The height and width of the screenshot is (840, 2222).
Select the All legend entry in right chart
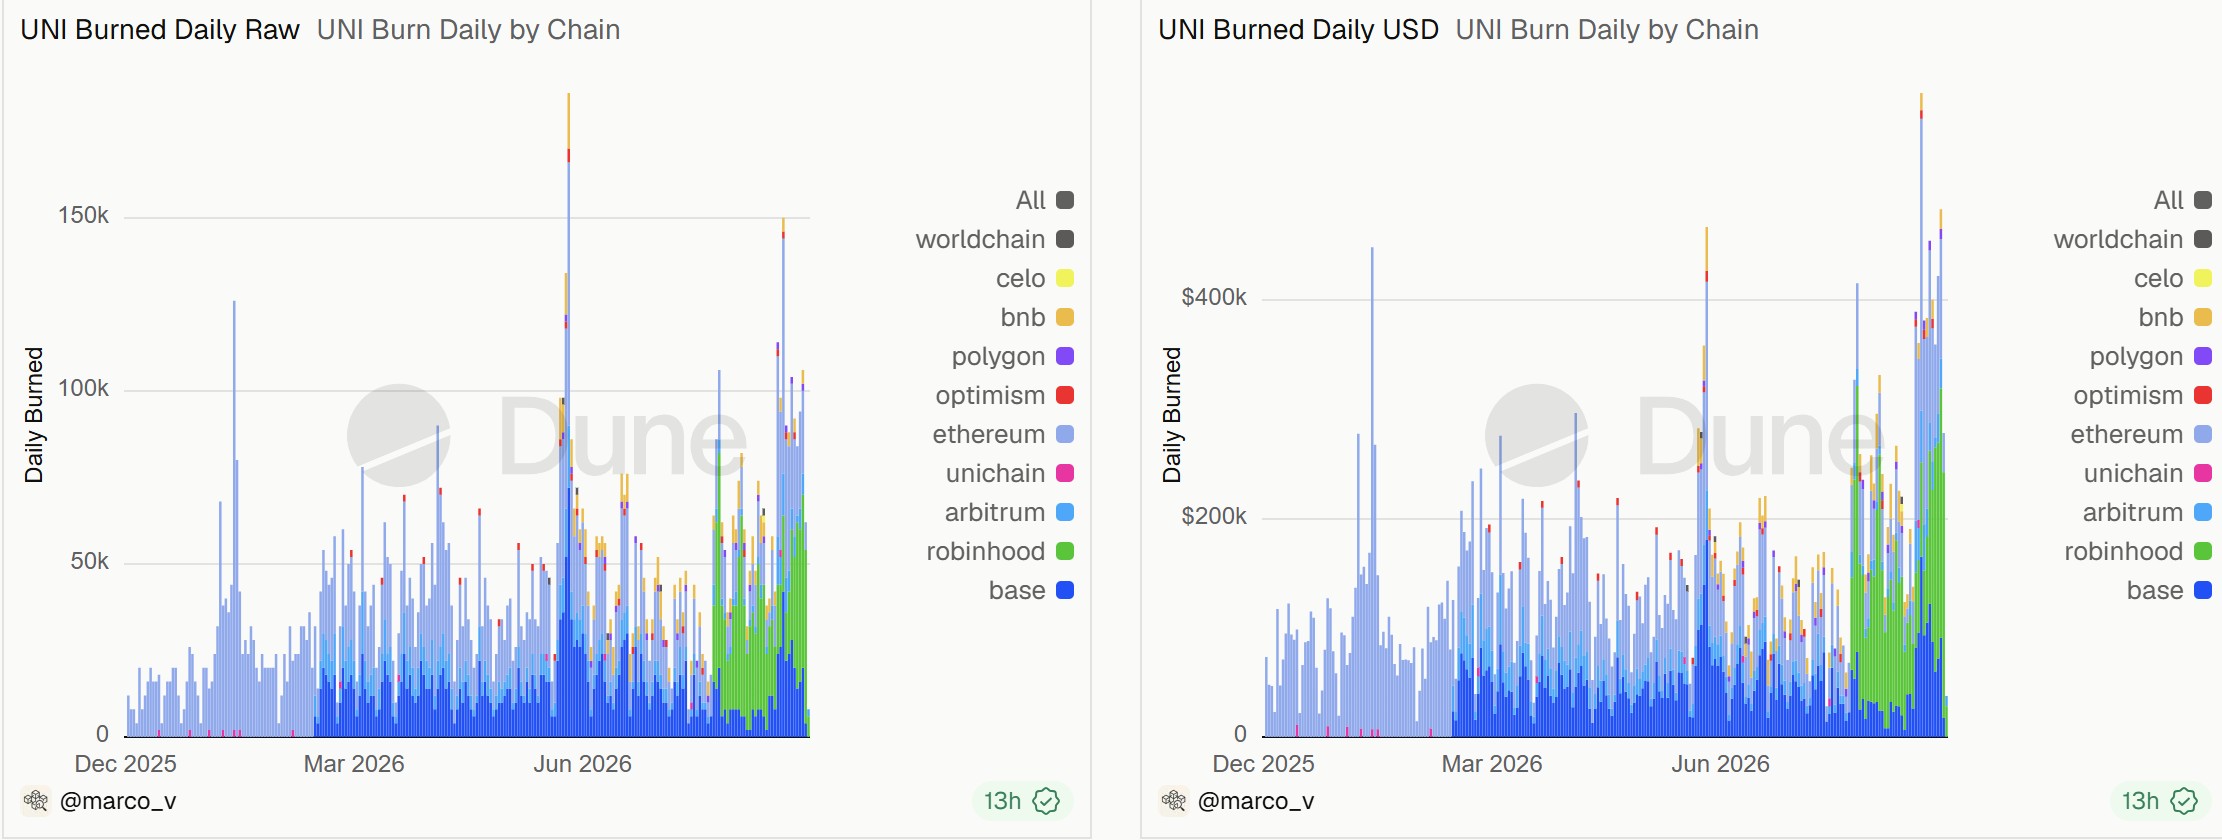[2182, 201]
